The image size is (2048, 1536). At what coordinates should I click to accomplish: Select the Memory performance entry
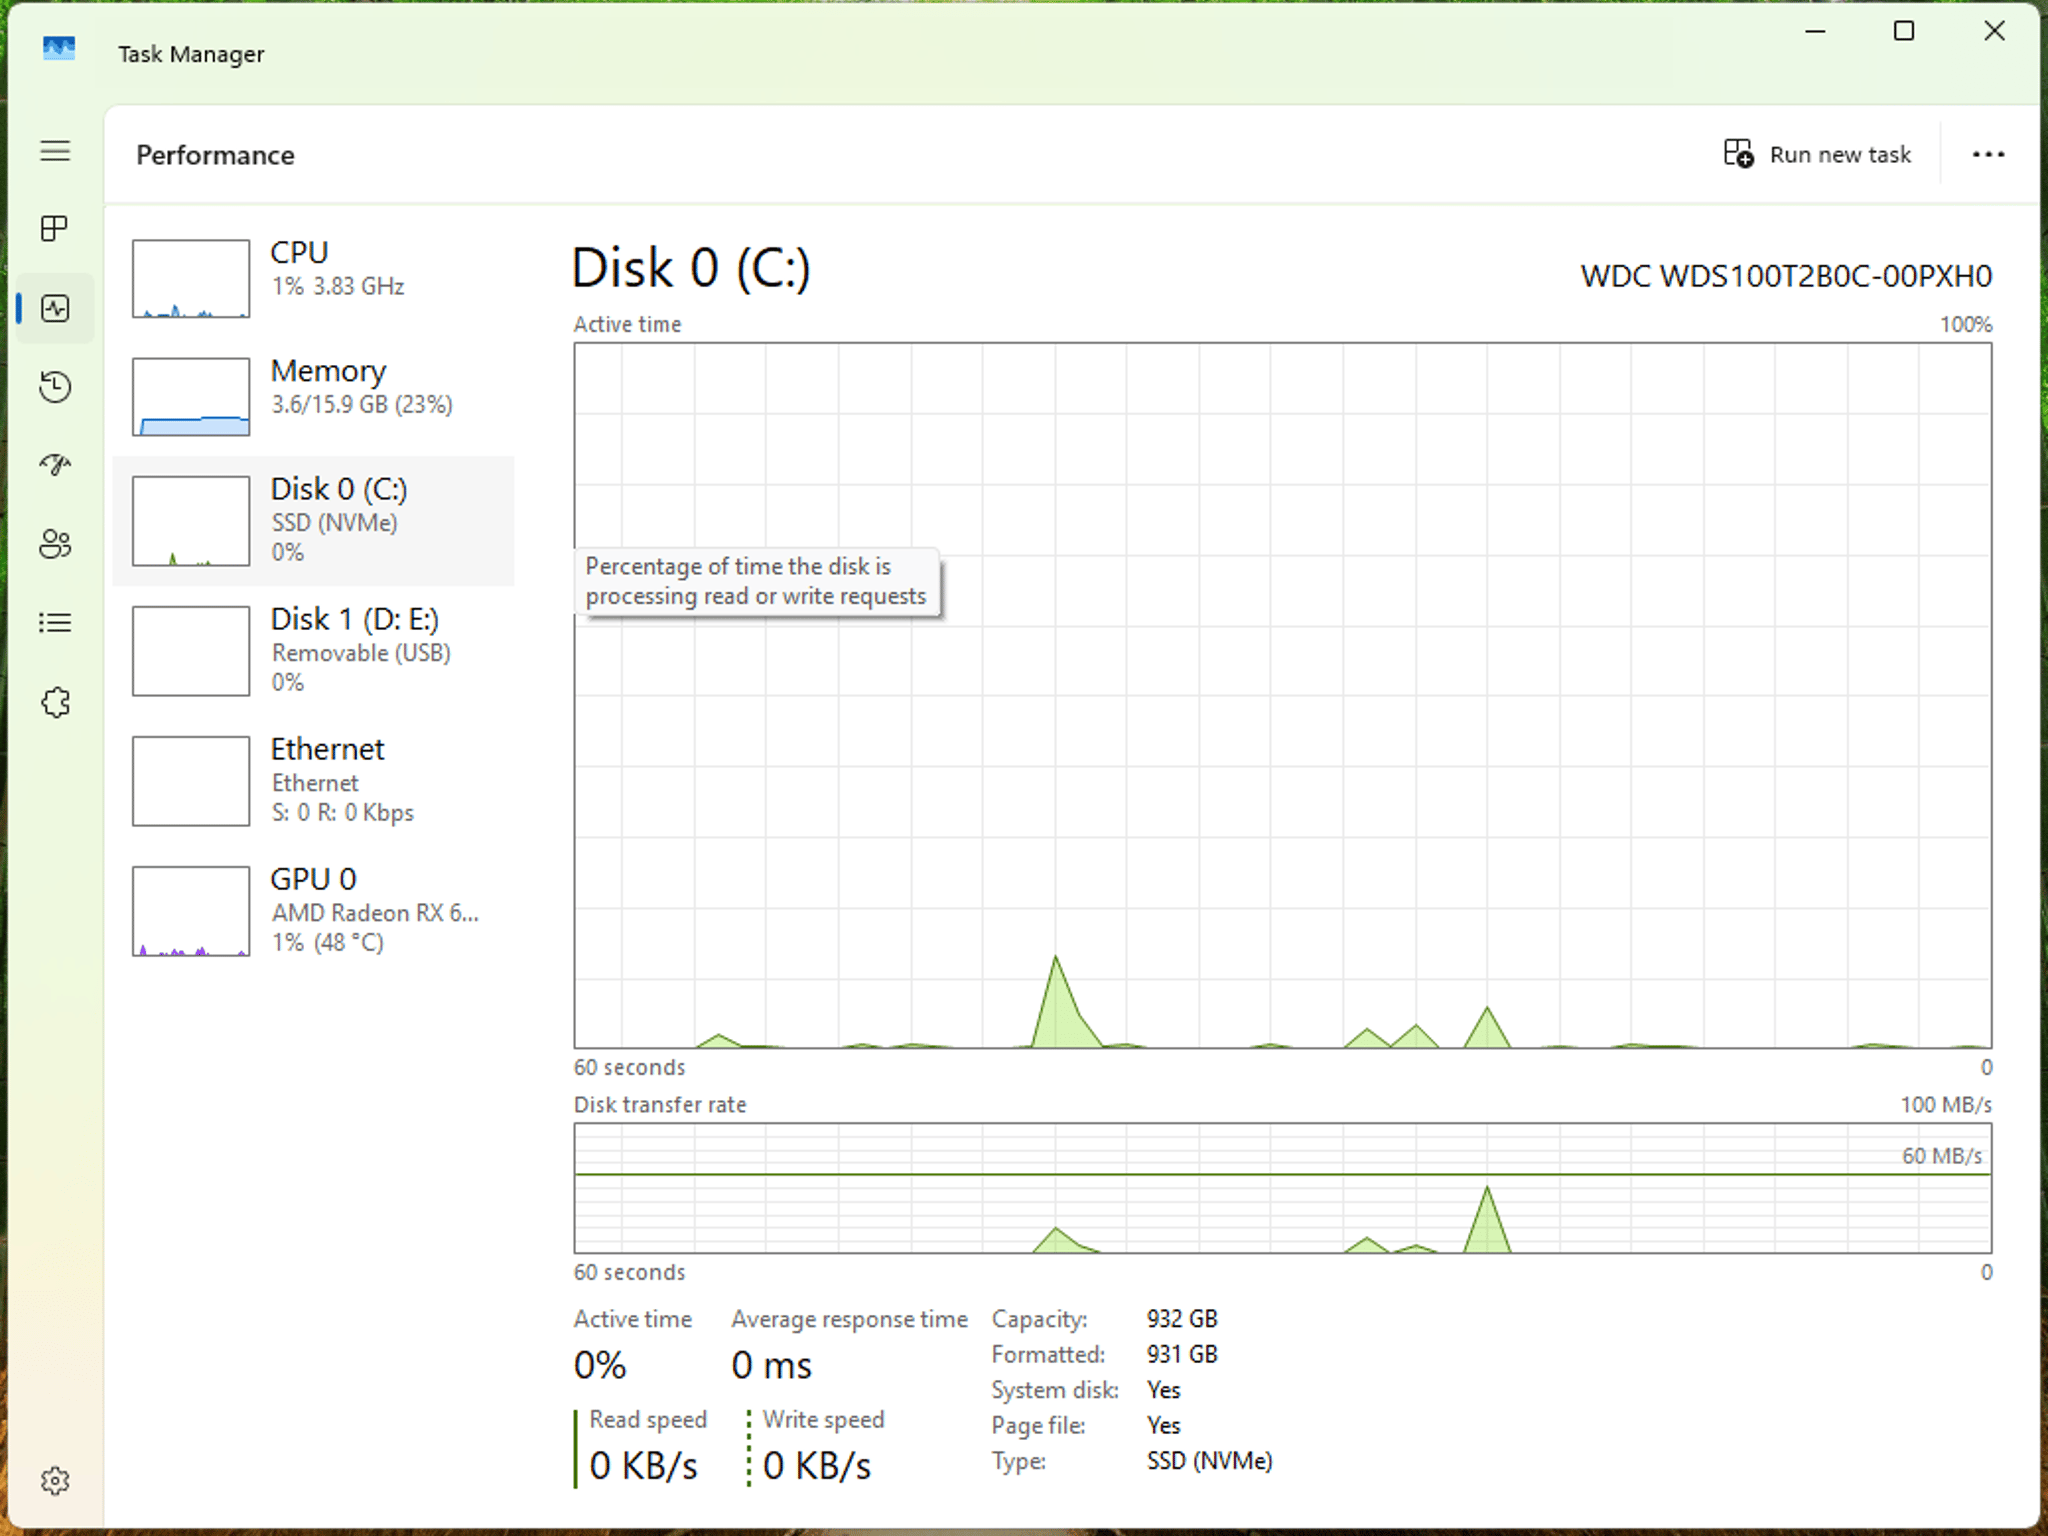(x=314, y=396)
